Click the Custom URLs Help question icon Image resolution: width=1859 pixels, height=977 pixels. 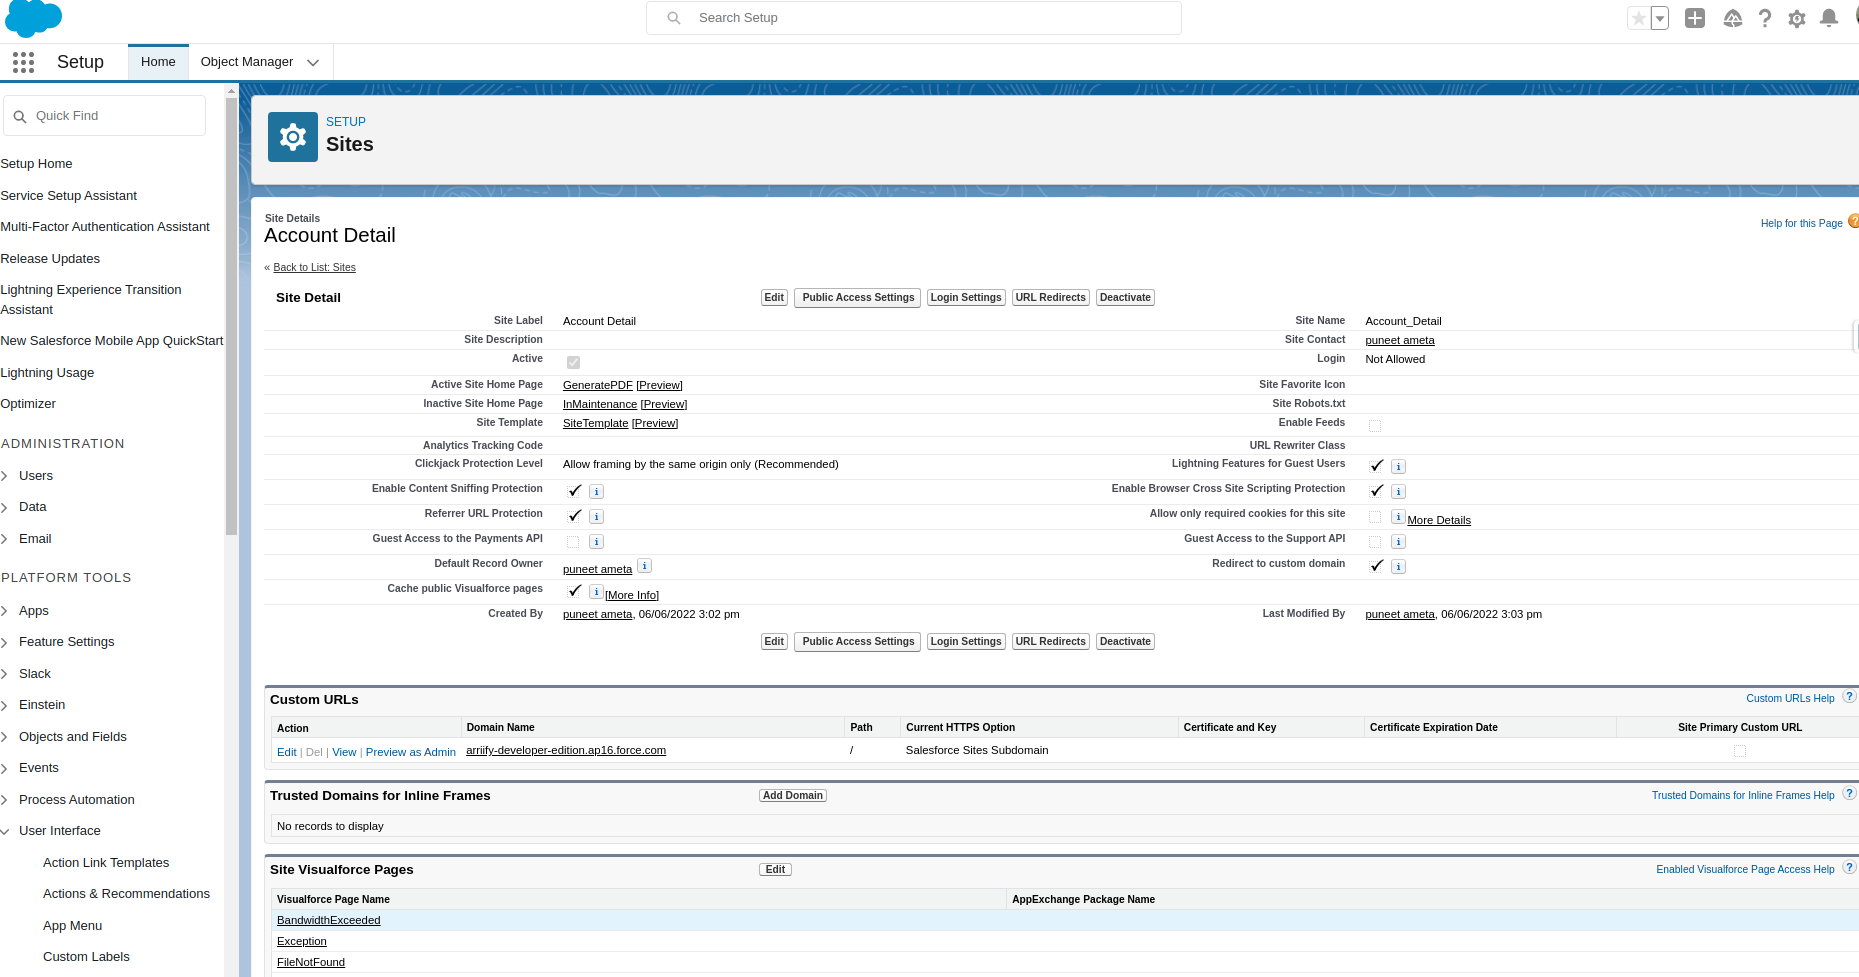(1850, 697)
